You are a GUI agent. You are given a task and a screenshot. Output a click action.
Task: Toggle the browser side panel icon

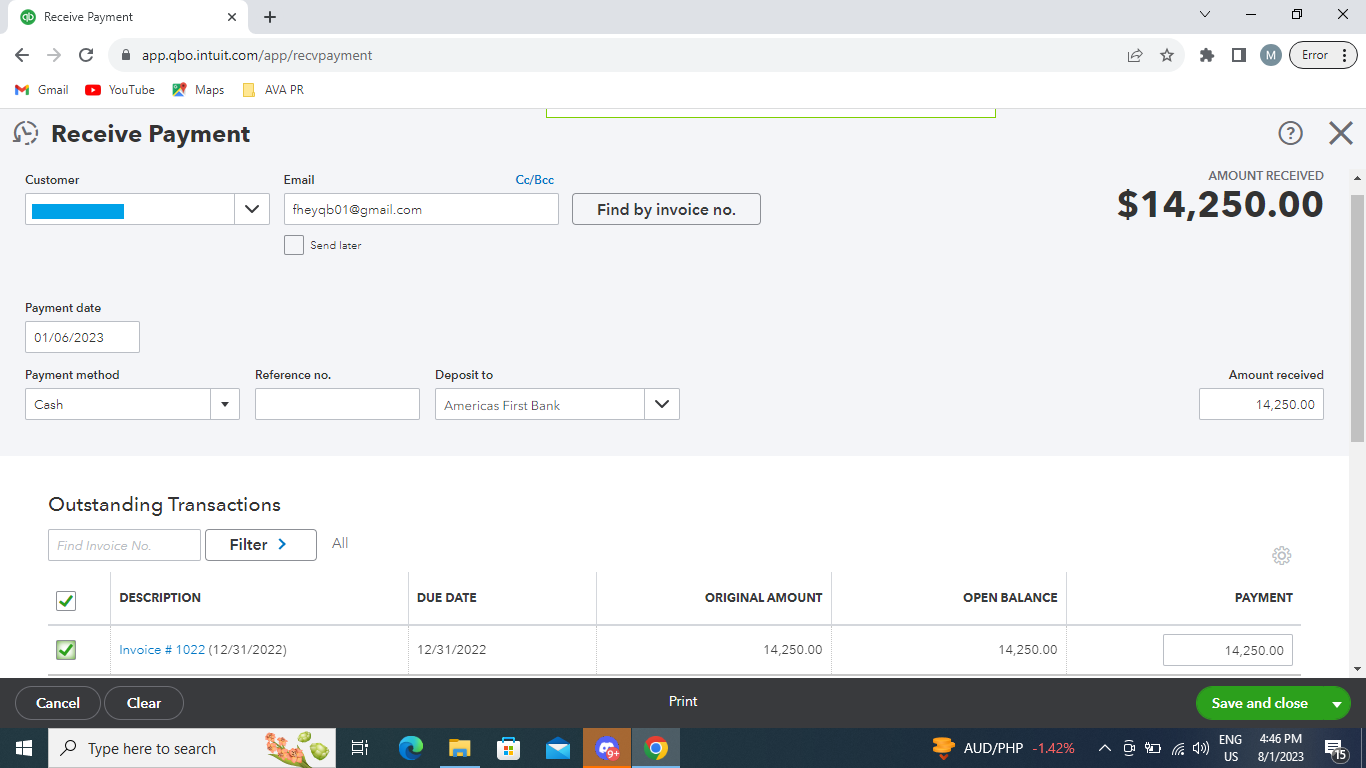pyautogui.click(x=1239, y=55)
